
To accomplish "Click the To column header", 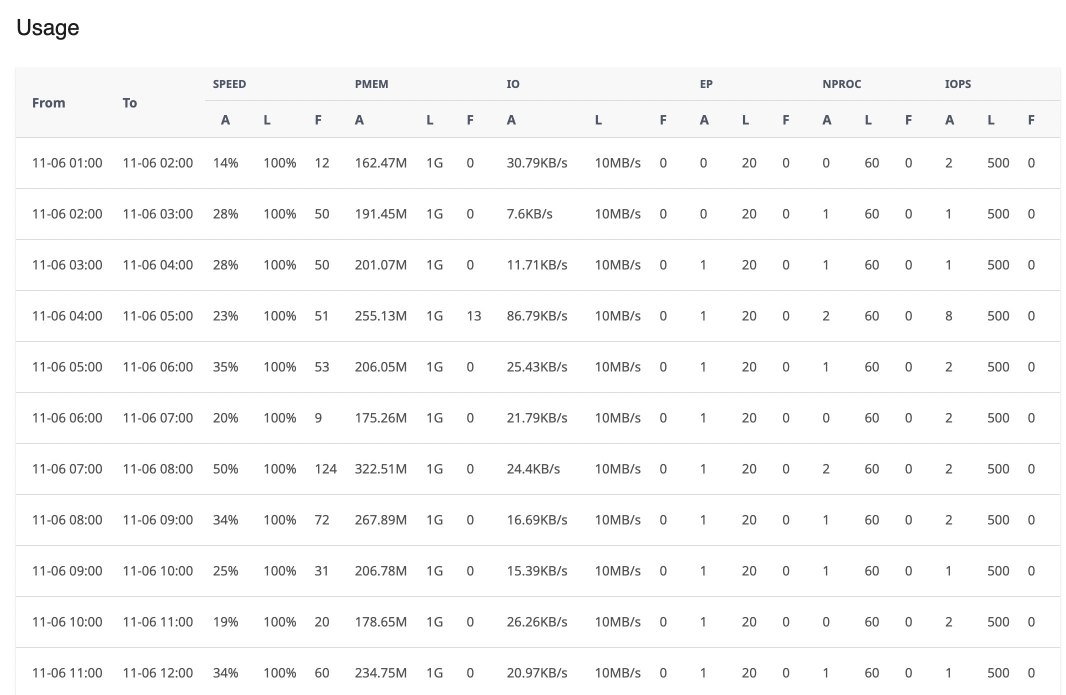I will [x=130, y=103].
